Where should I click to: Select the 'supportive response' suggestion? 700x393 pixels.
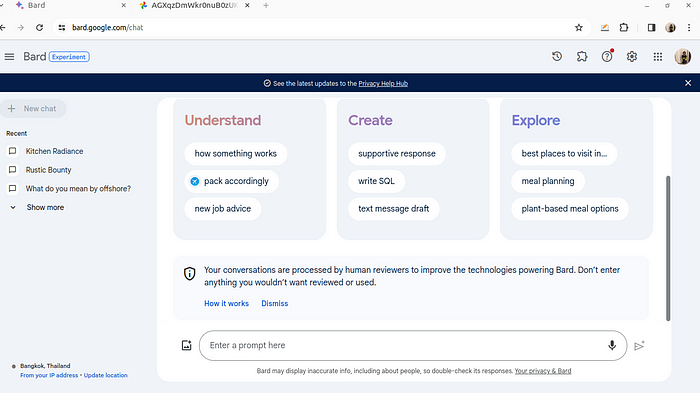397,154
